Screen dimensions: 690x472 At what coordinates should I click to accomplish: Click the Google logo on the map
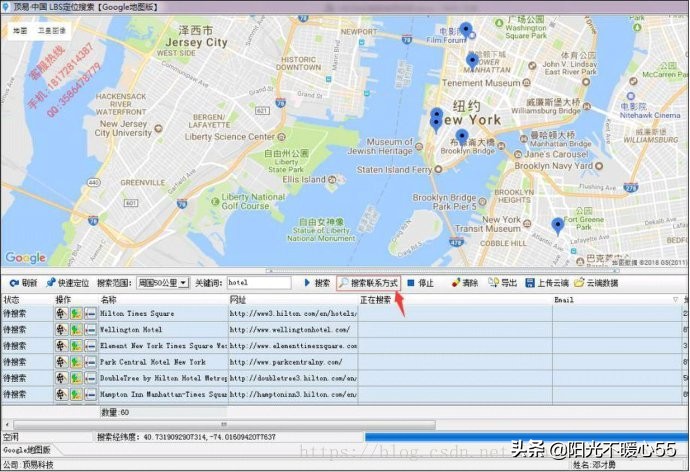tap(26, 258)
